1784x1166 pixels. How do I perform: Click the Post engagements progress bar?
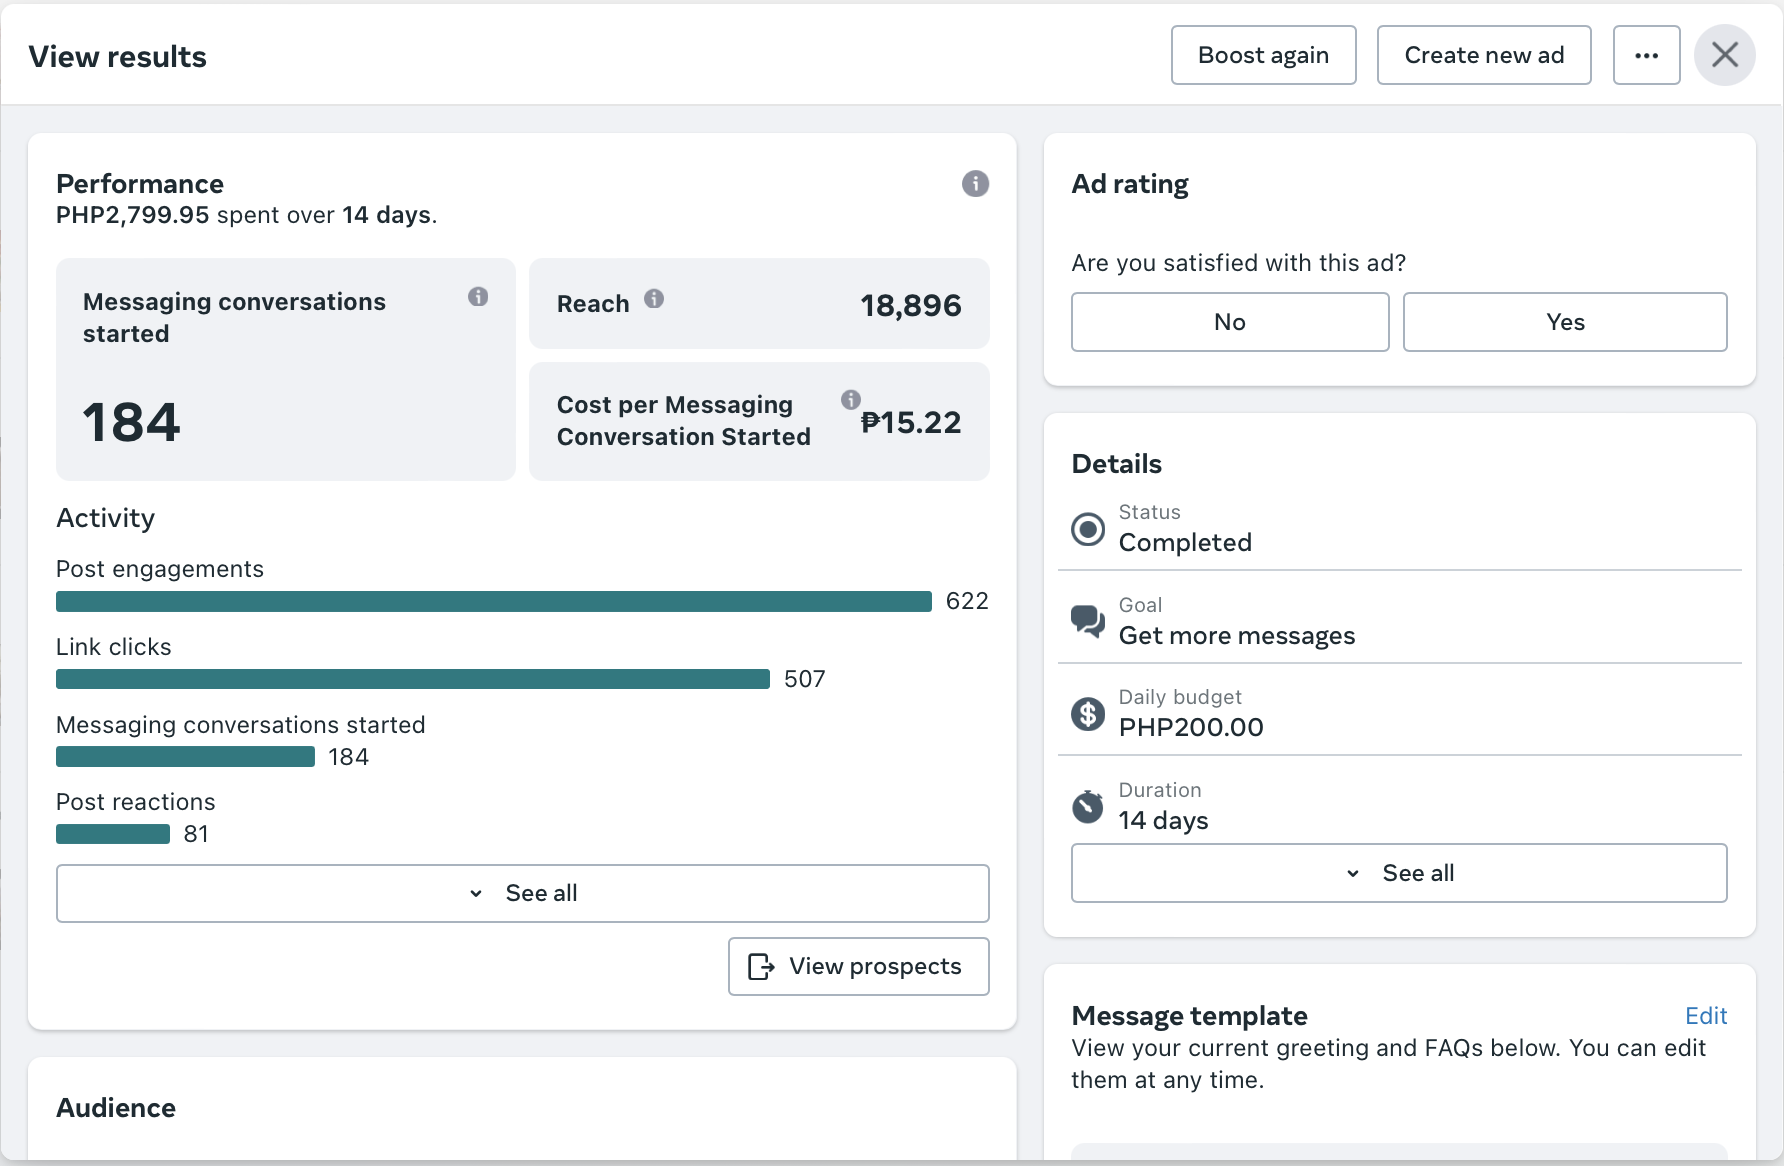tap(494, 602)
